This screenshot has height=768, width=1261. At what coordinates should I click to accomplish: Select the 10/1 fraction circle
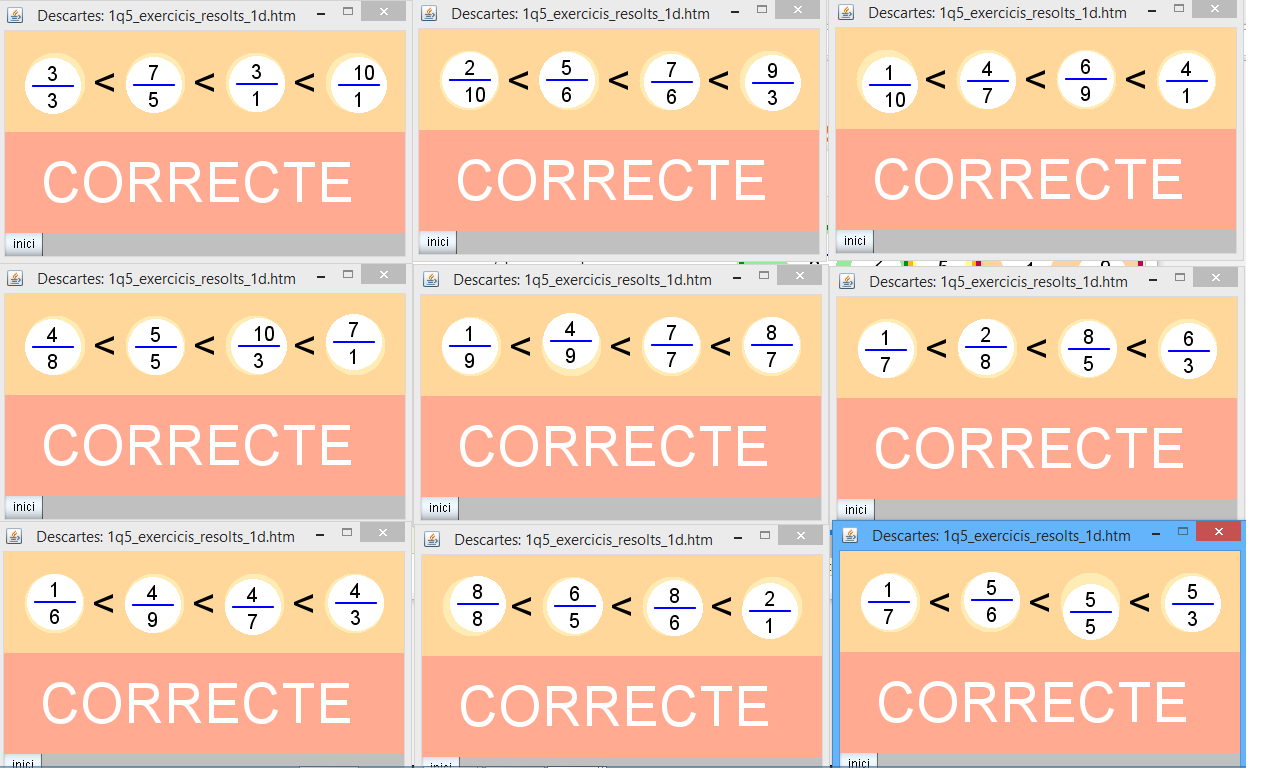click(x=357, y=84)
